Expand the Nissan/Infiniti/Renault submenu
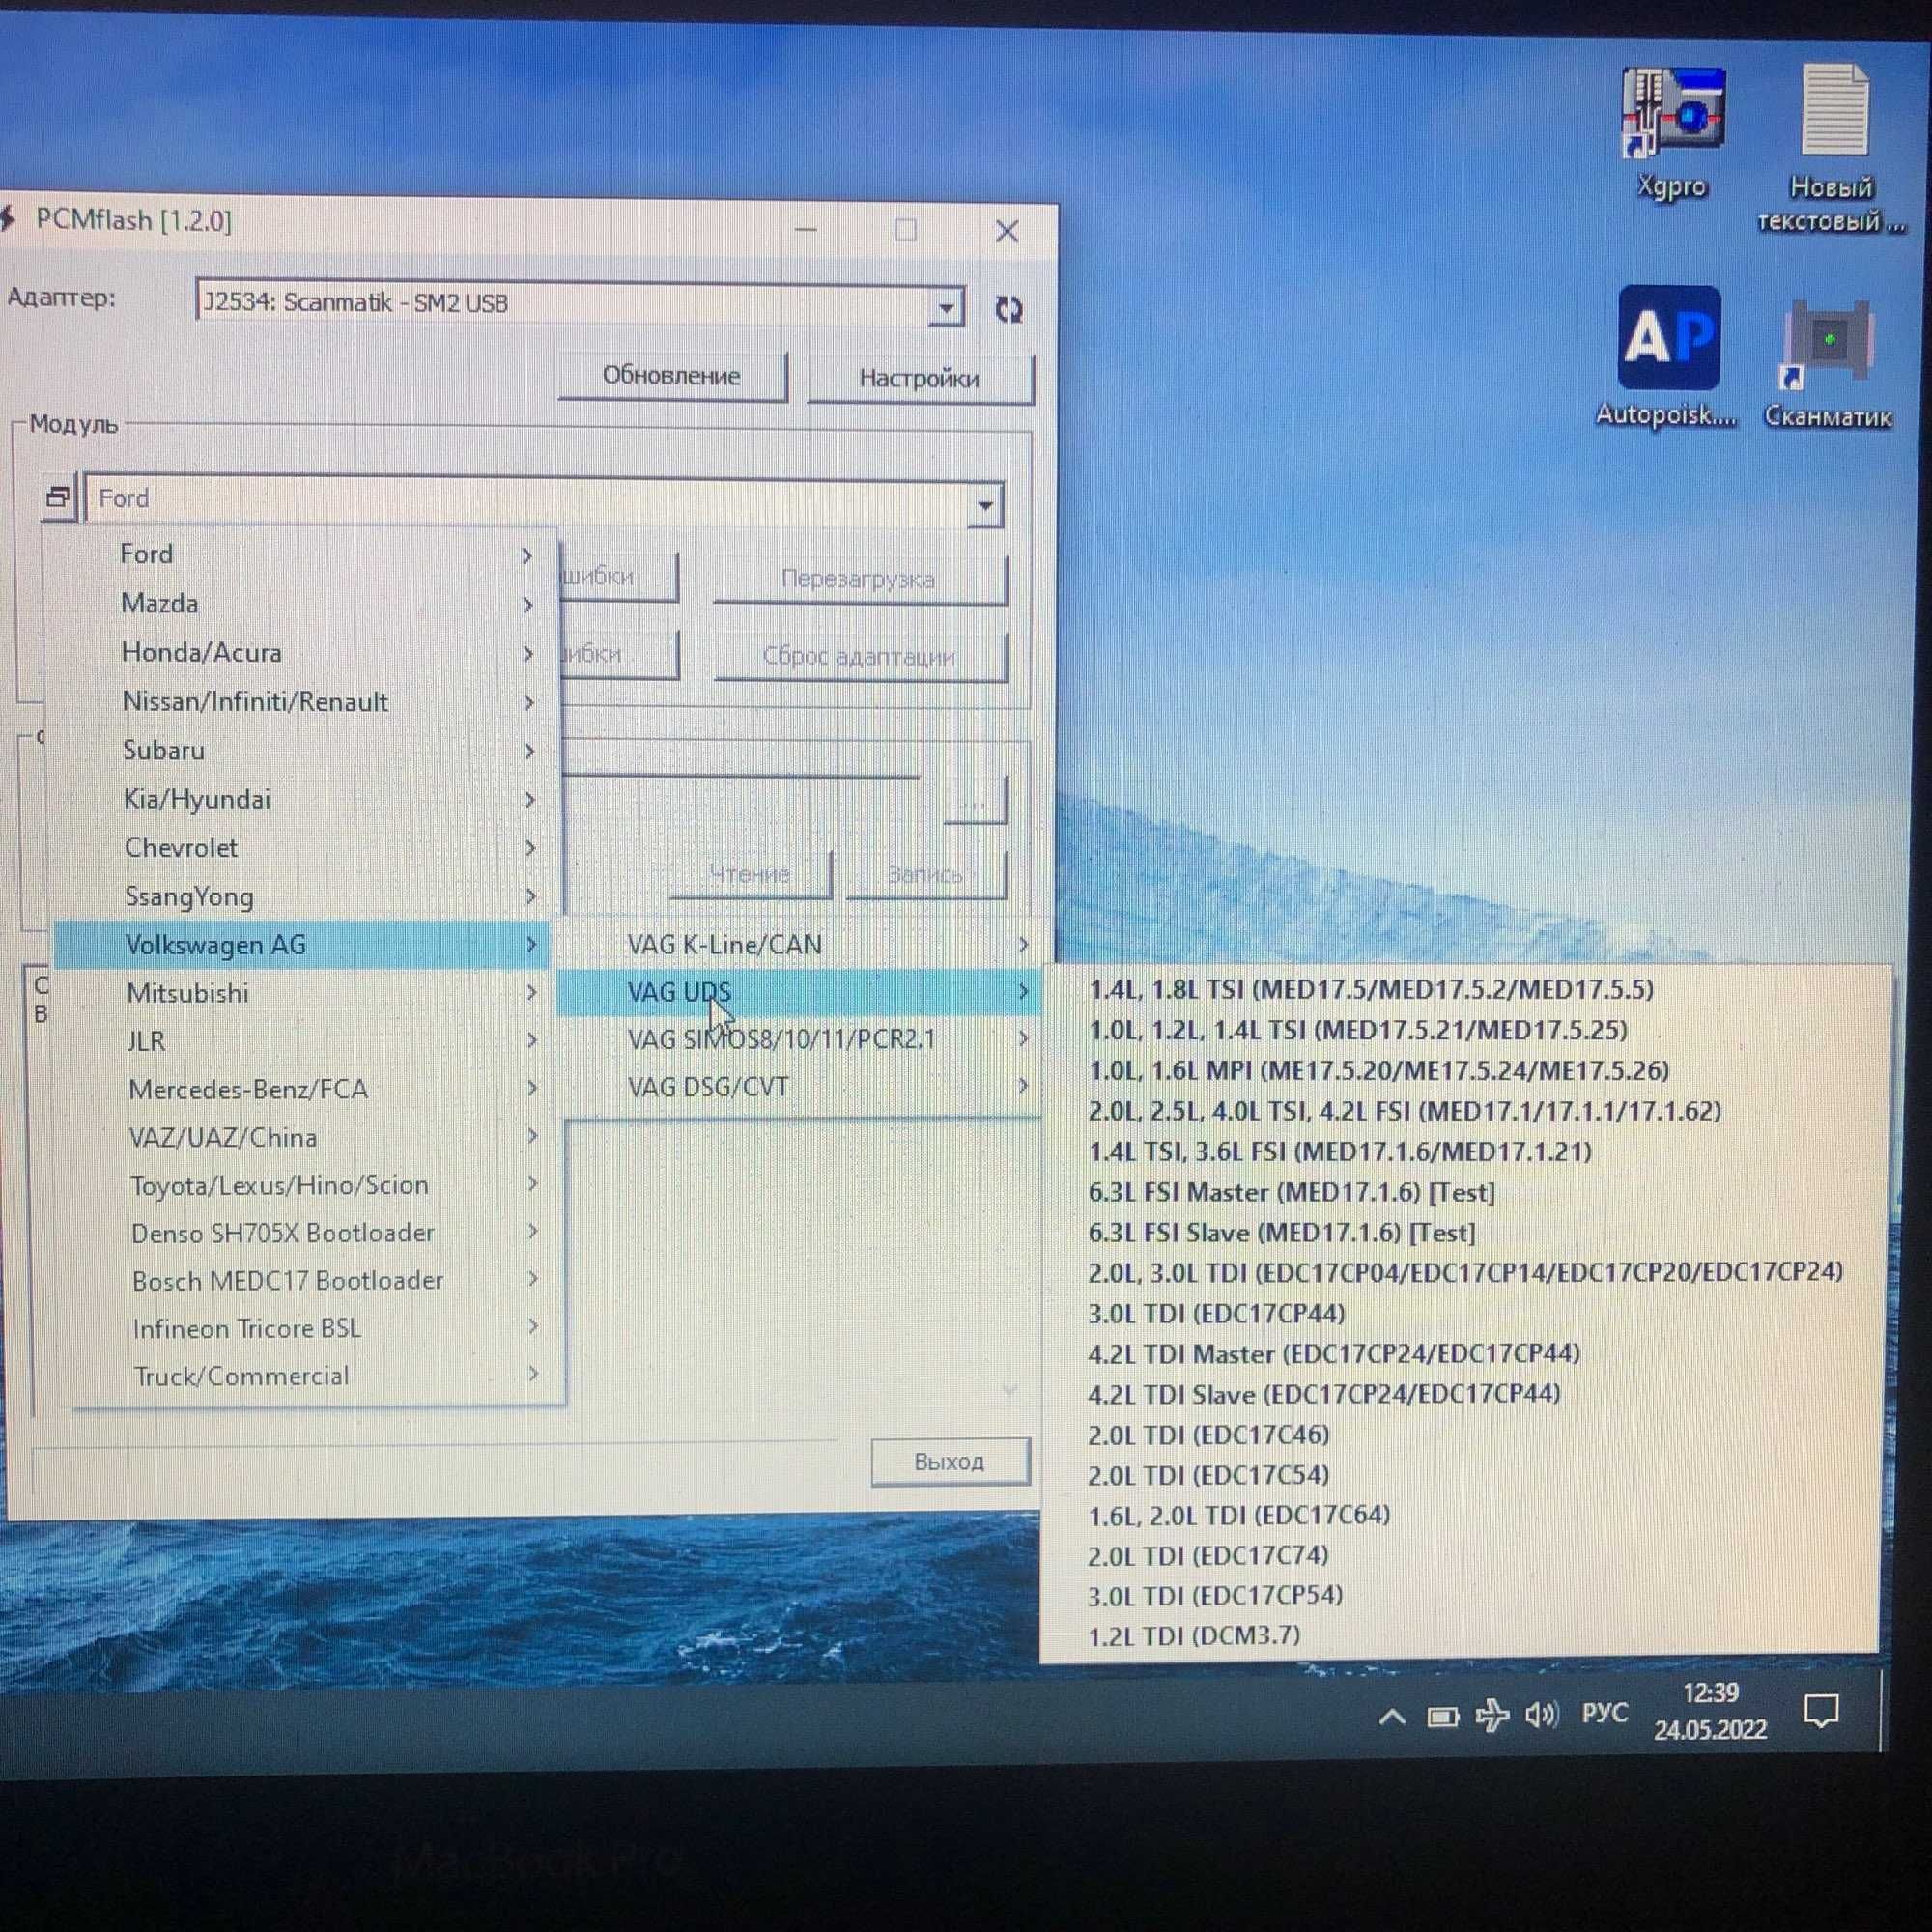The height and width of the screenshot is (1932, 1932). coord(301,701)
